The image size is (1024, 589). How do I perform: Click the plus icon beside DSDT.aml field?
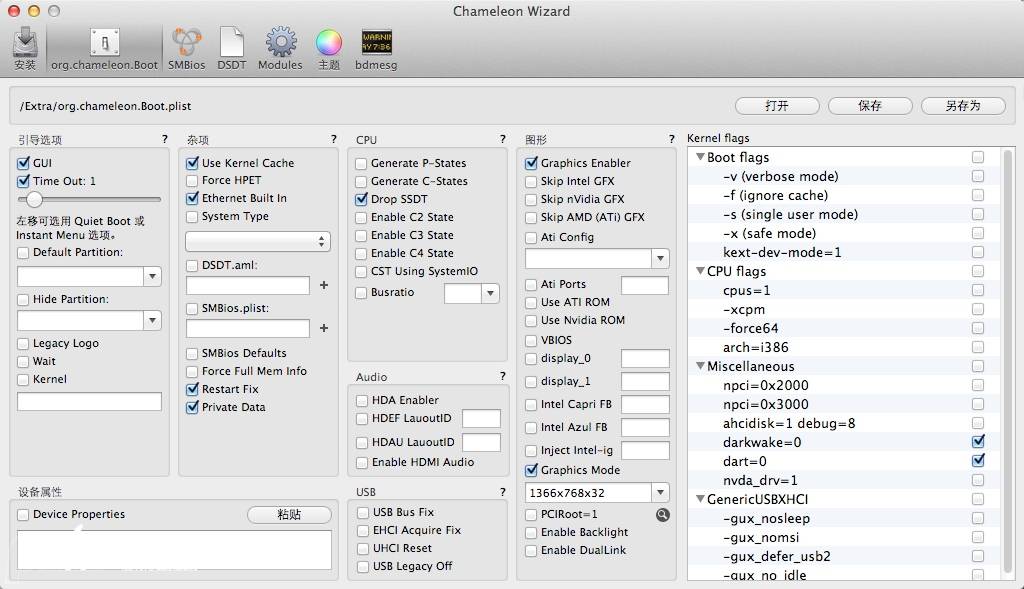click(324, 285)
